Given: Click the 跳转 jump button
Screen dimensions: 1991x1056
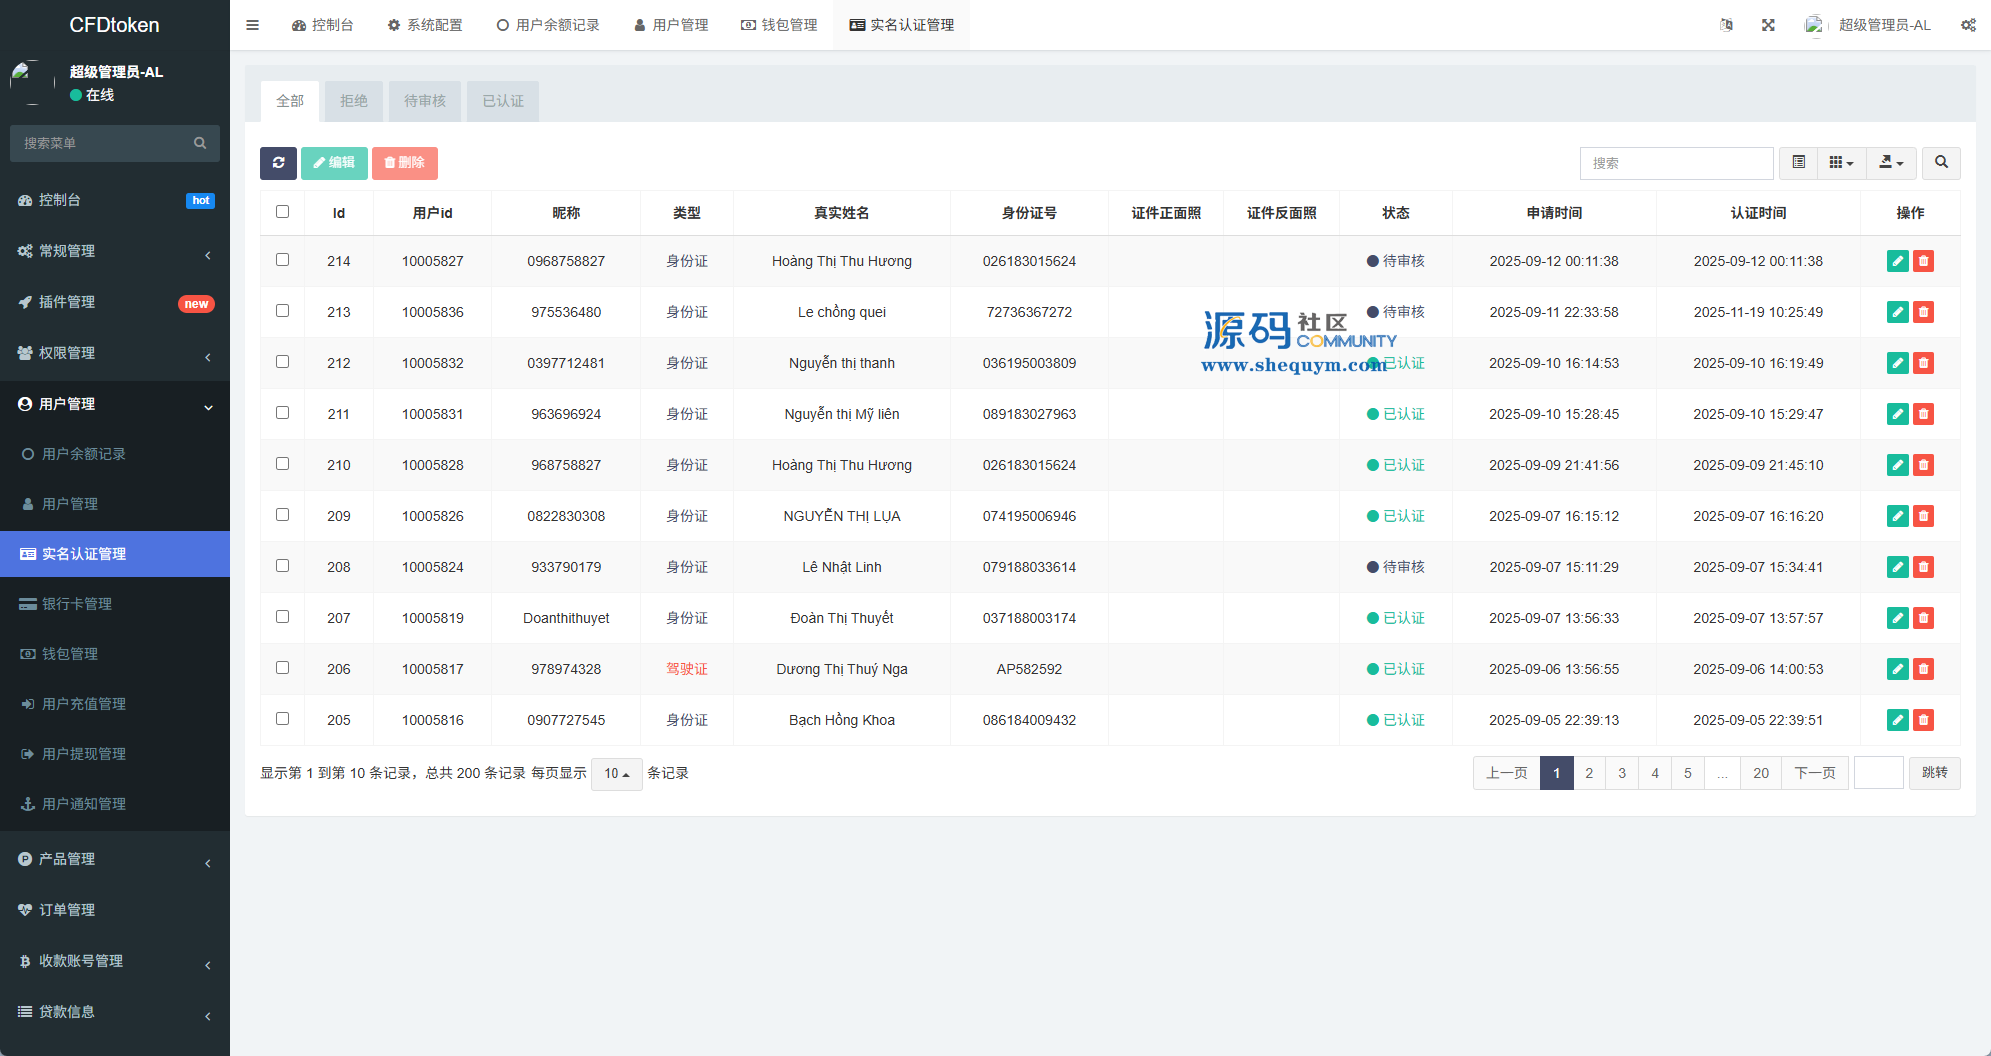Looking at the screenshot, I should 1934,773.
